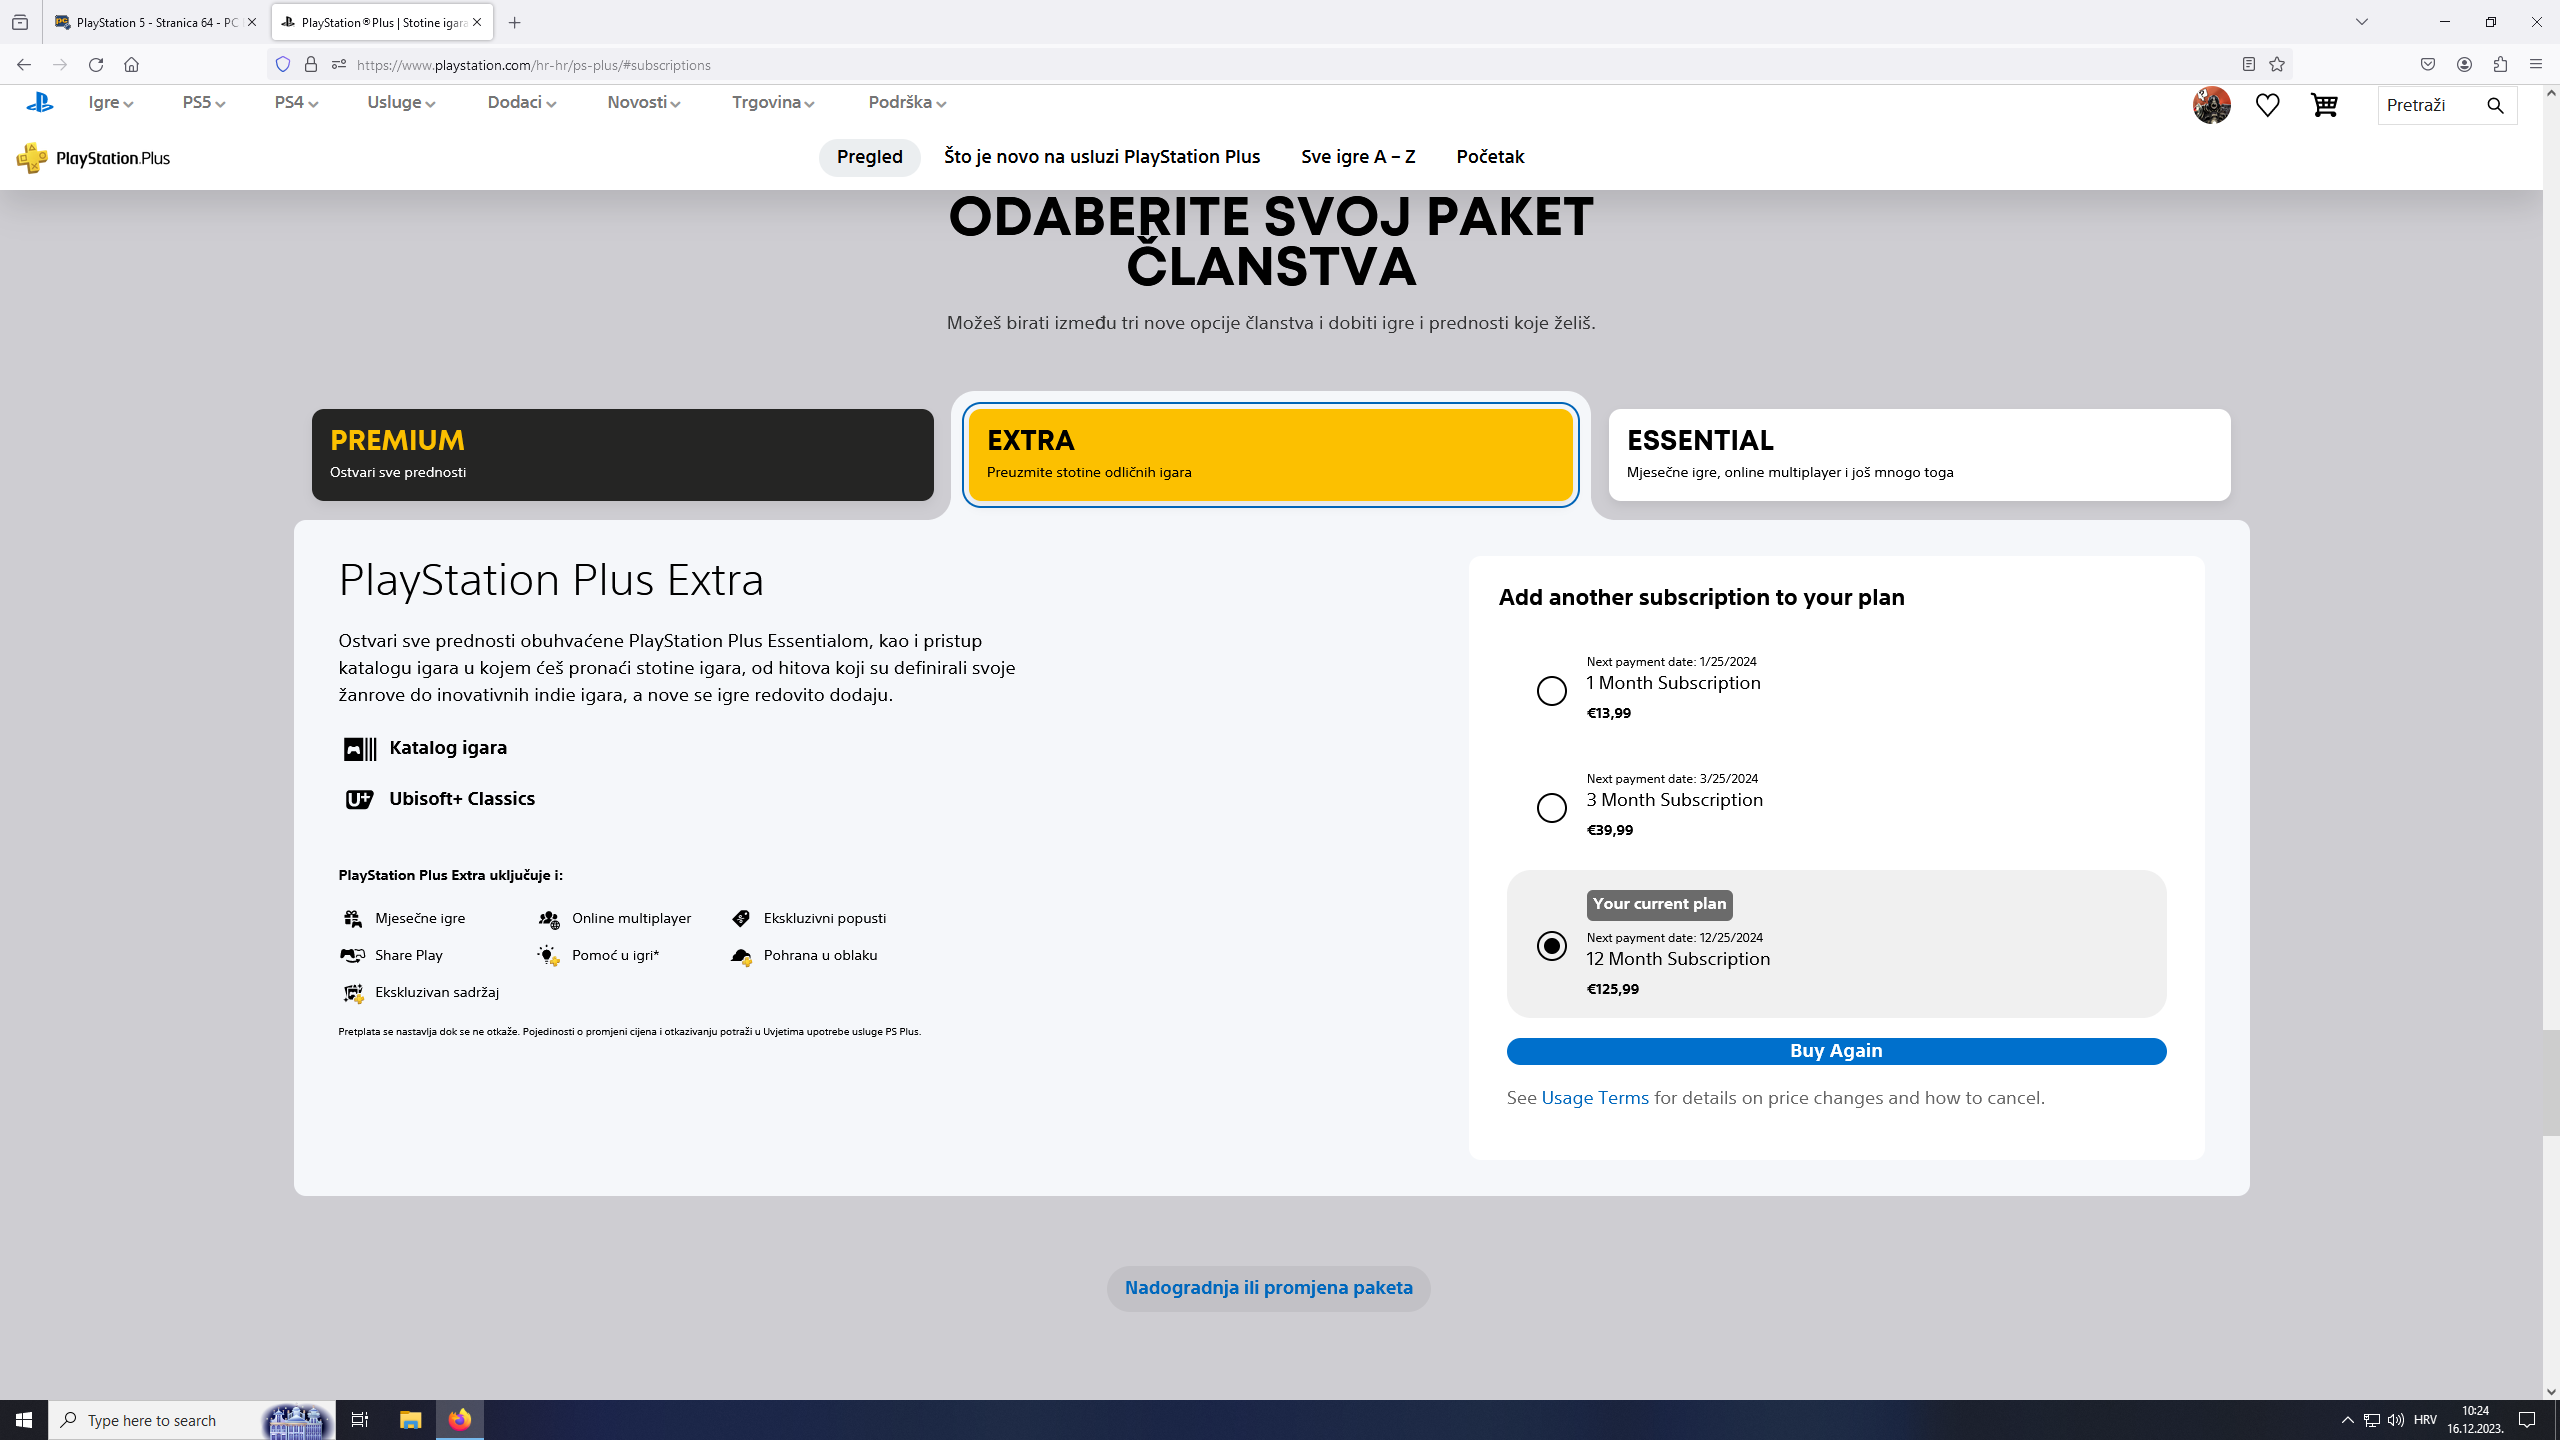Open the Usage Terms link
Viewport: 2560px width, 1440px height.
[x=1594, y=1098]
